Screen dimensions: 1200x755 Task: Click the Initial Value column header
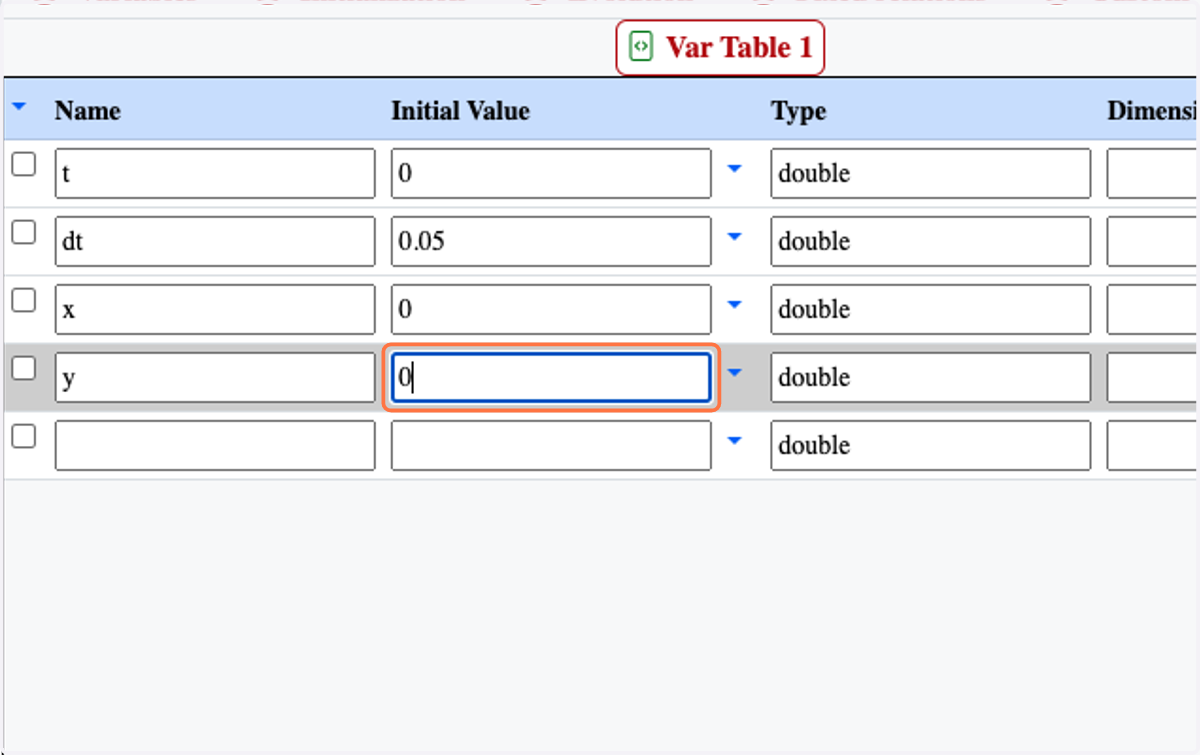click(460, 111)
